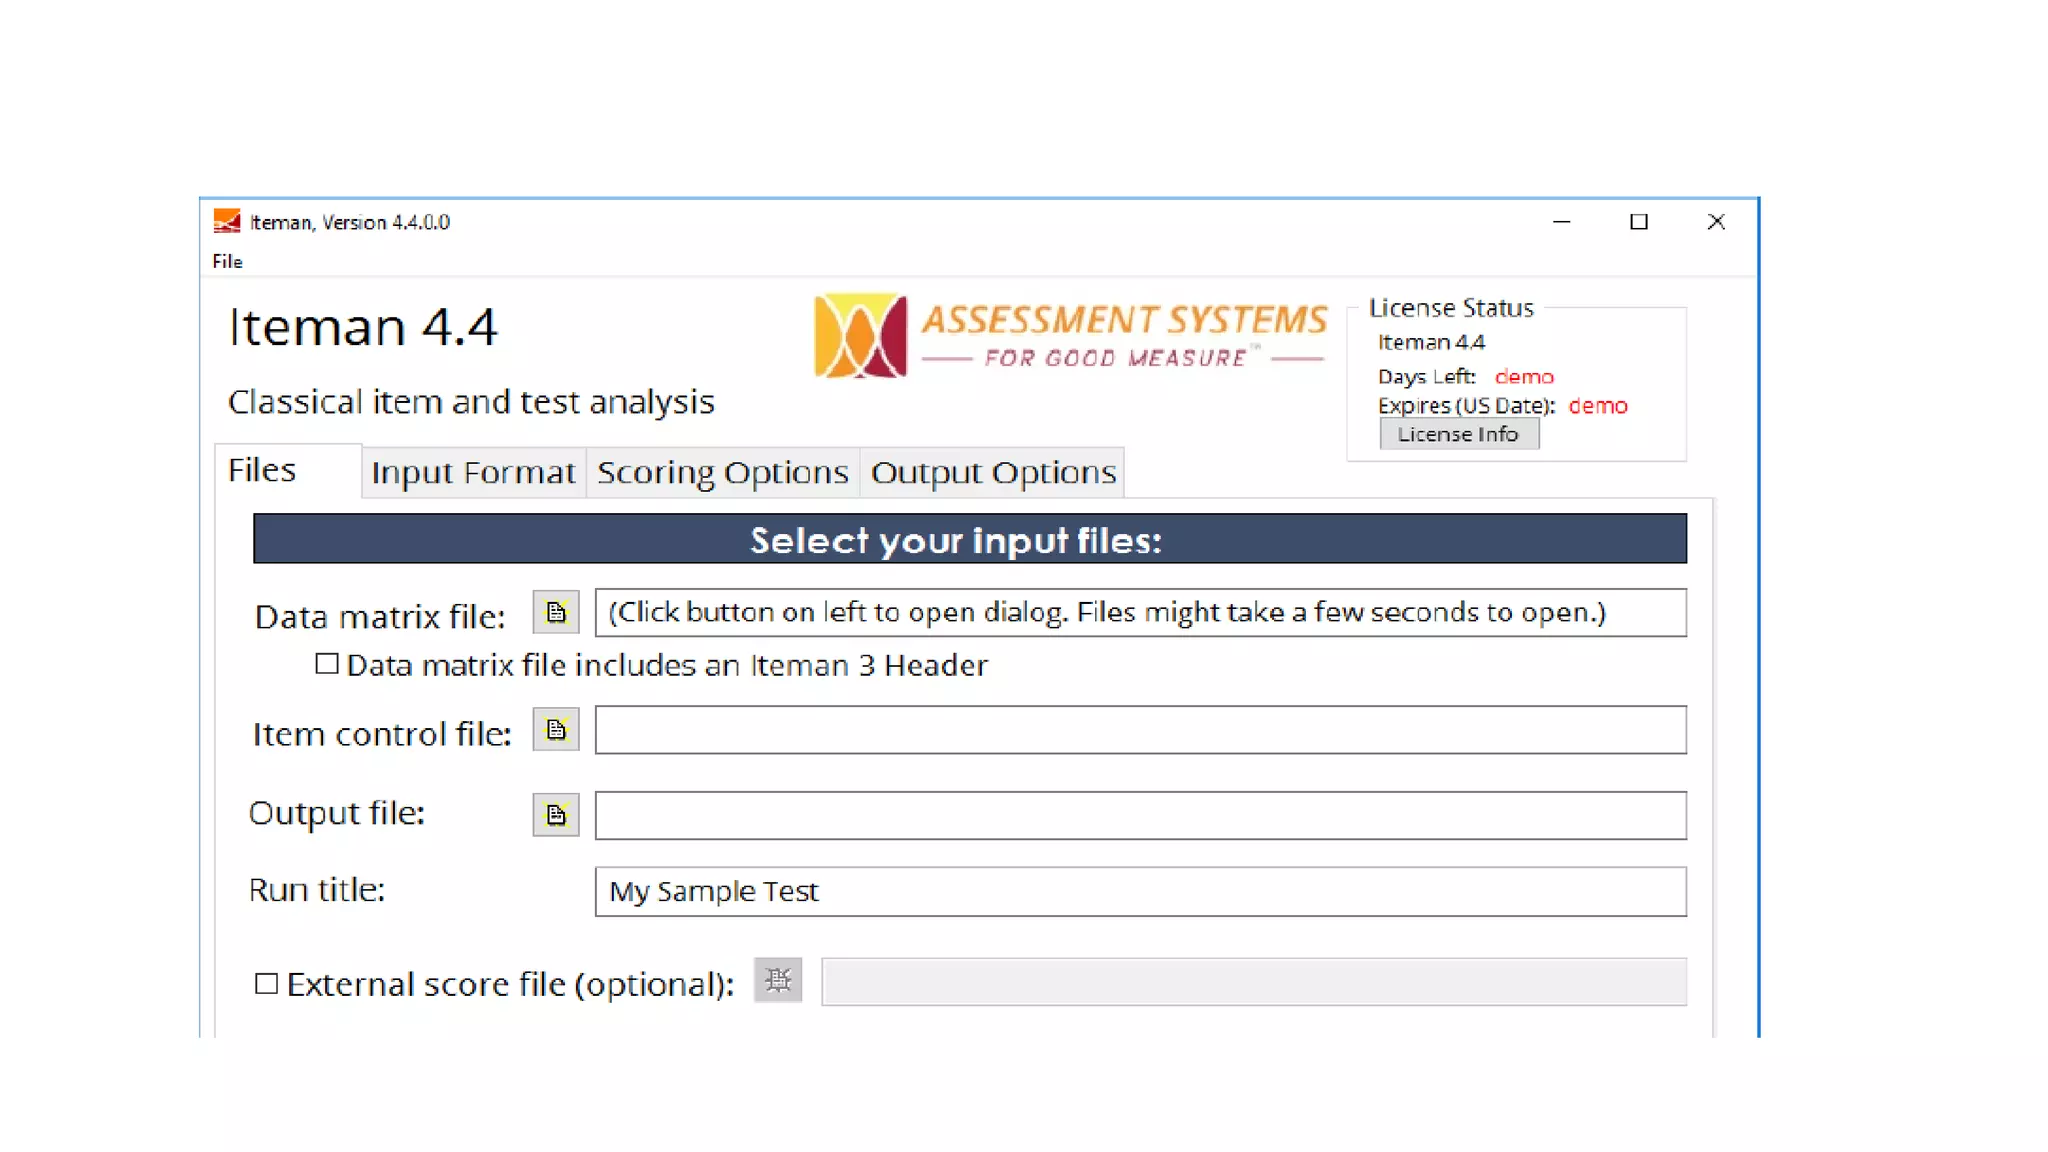Click the Item control file browse icon
This screenshot has width=2048, height=1152.
(555, 730)
